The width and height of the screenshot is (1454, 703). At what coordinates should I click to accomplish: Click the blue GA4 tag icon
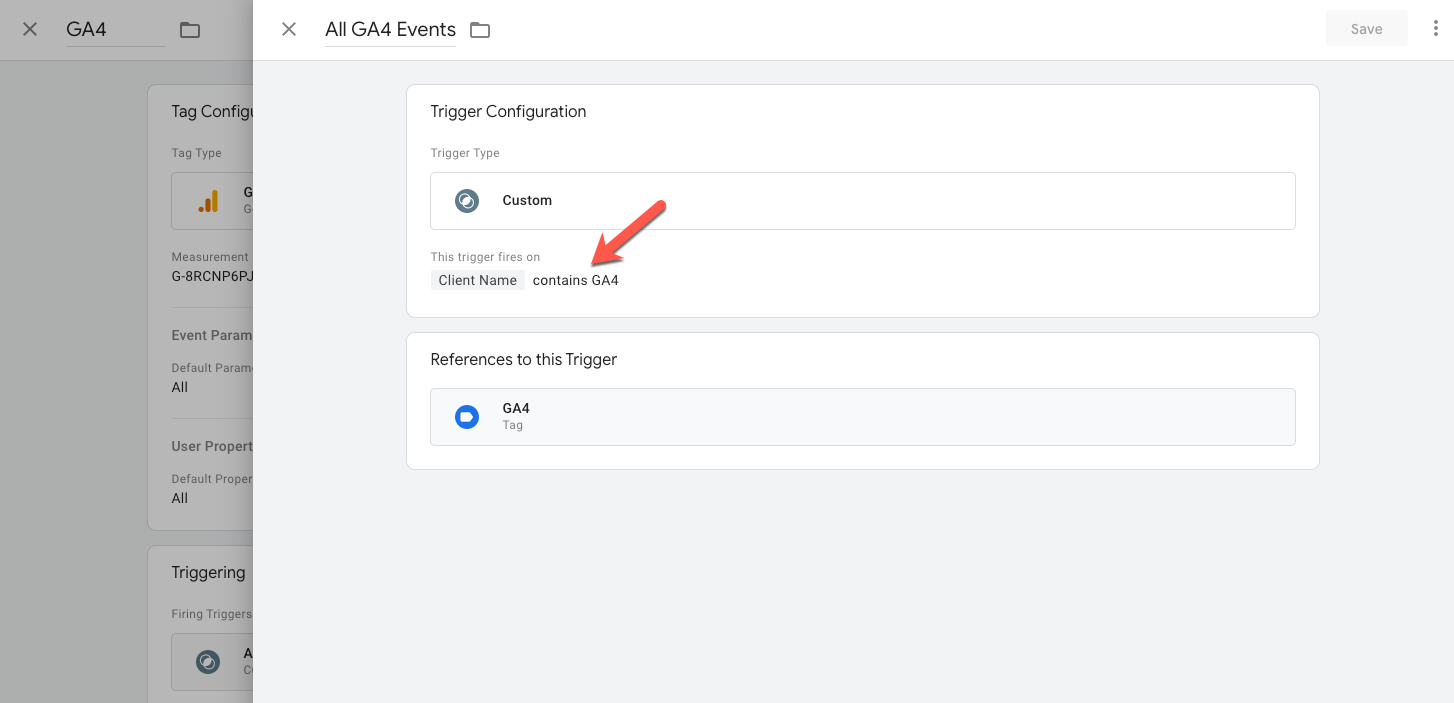coord(467,417)
